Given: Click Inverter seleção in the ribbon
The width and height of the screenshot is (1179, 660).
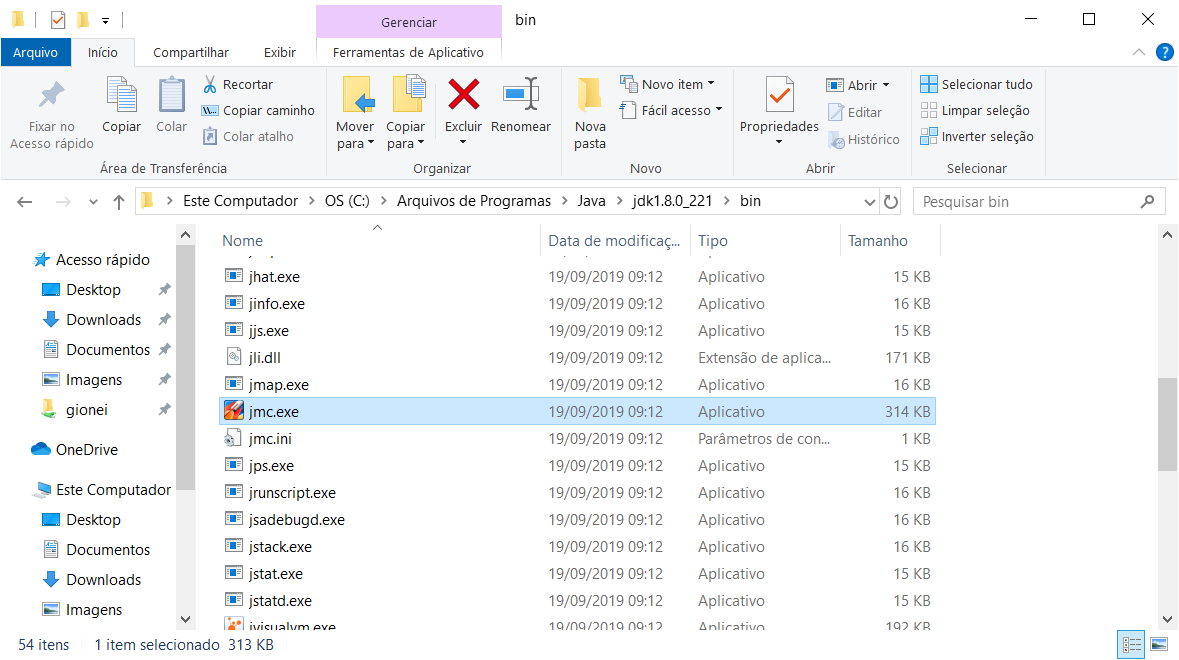Looking at the screenshot, I should [977, 136].
